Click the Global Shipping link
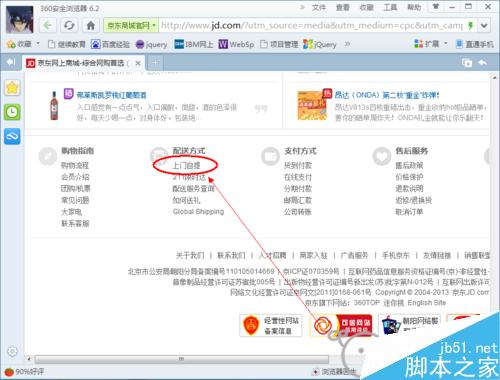500x380 pixels. [x=198, y=212]
